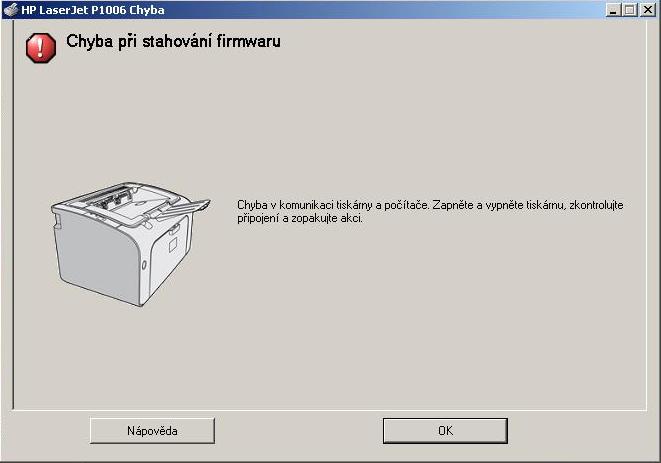Click the message line starting Chyba v komunikaci

click(x=430, y=205)
